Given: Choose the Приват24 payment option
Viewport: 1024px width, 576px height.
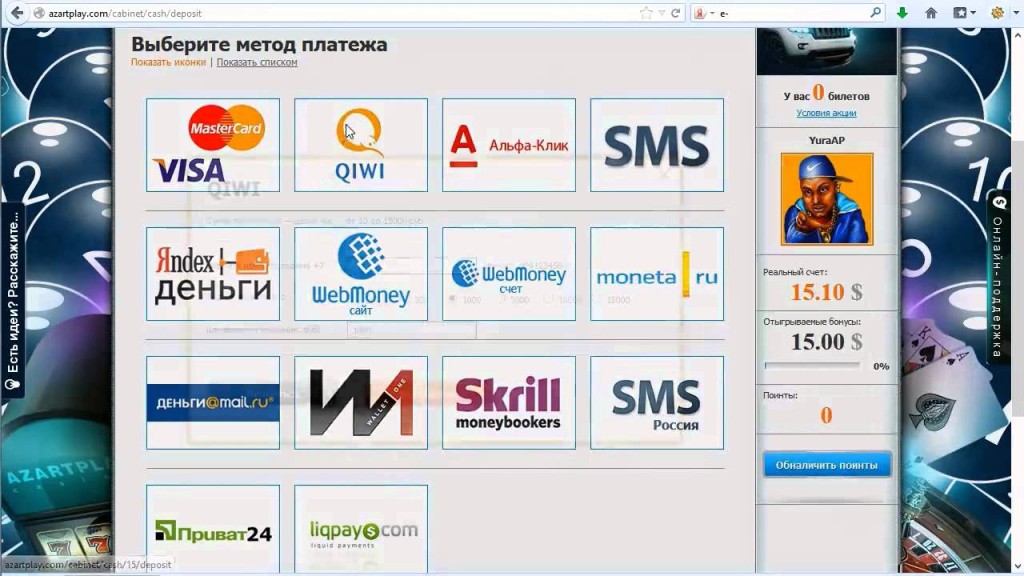Looking at the screenshot, I should pos(212,530).
